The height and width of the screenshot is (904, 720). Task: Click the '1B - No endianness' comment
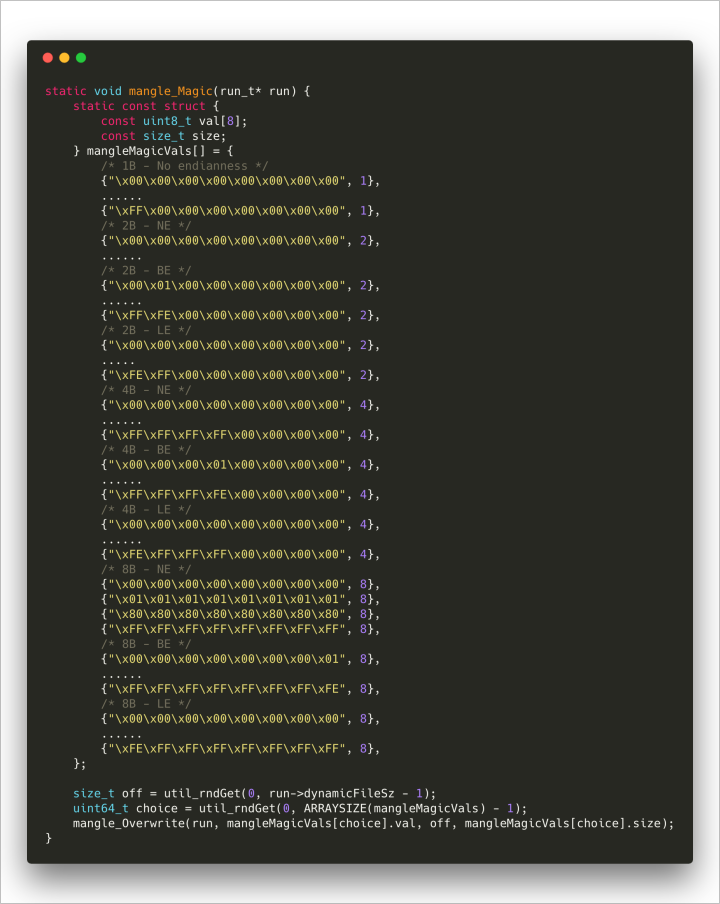pyautogui.click(x=184, y=166)
